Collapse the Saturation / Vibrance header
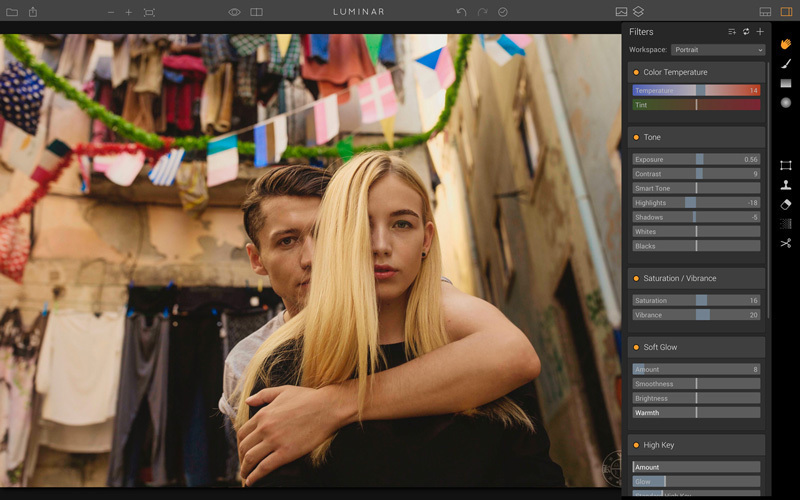800x500 pixels. (696, 279)
